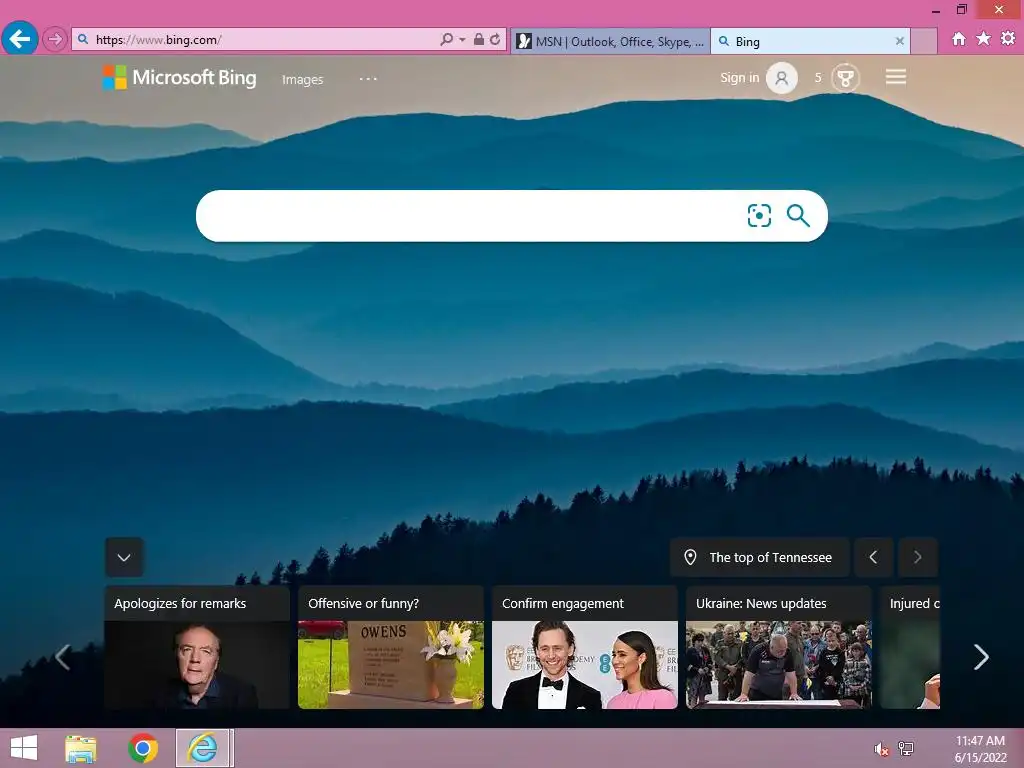The width and height of the screenshot is (1024, 768).
Task: Click the https://www.bing.com/ URL text
Action: pyautogui.click(x=158, y=40)
